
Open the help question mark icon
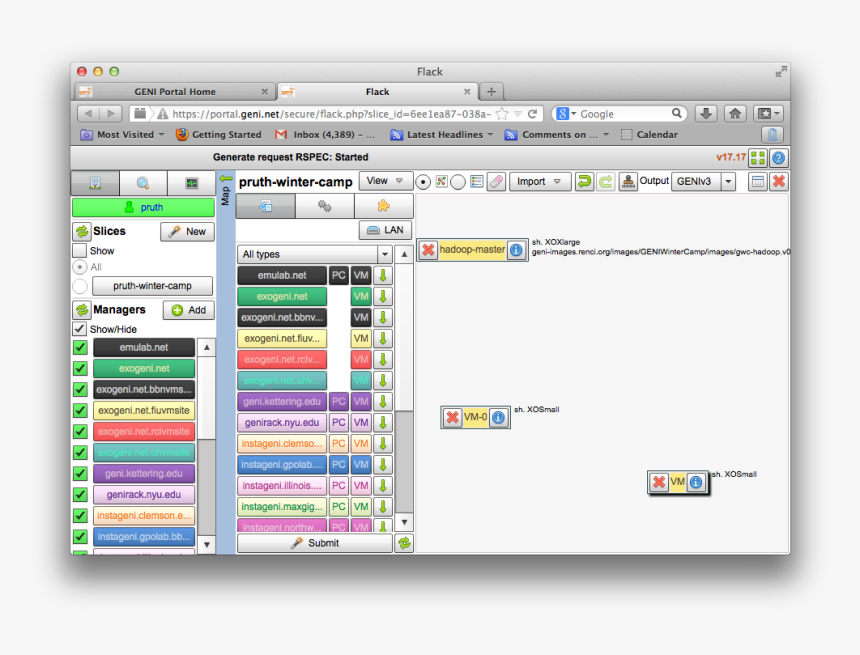point(778,158)
